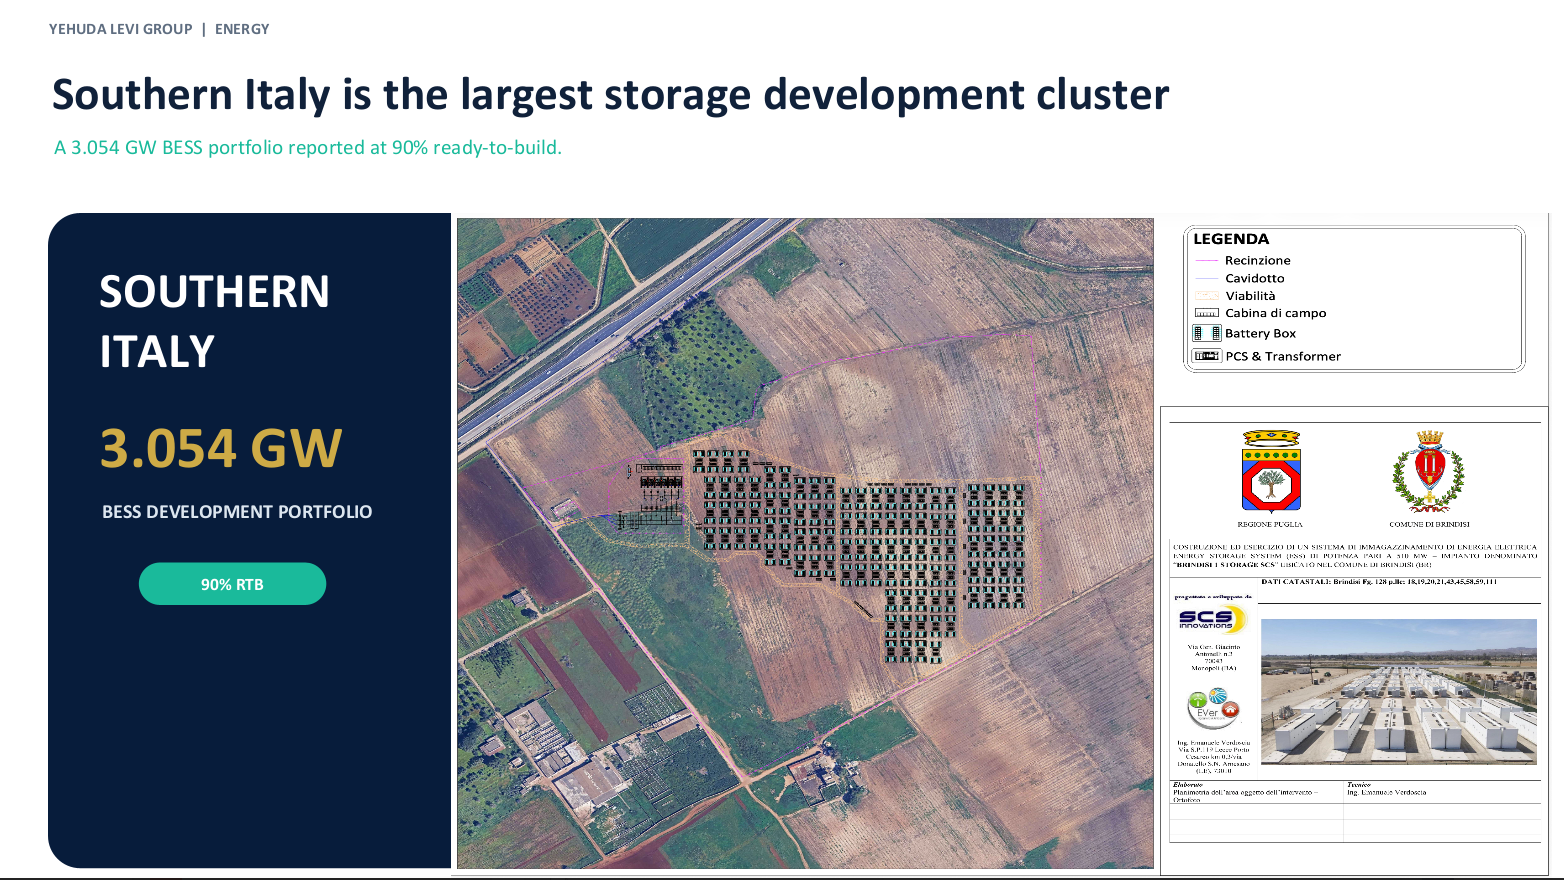
Task: Click the green 90% RTB pill
Action: point(232,584)
